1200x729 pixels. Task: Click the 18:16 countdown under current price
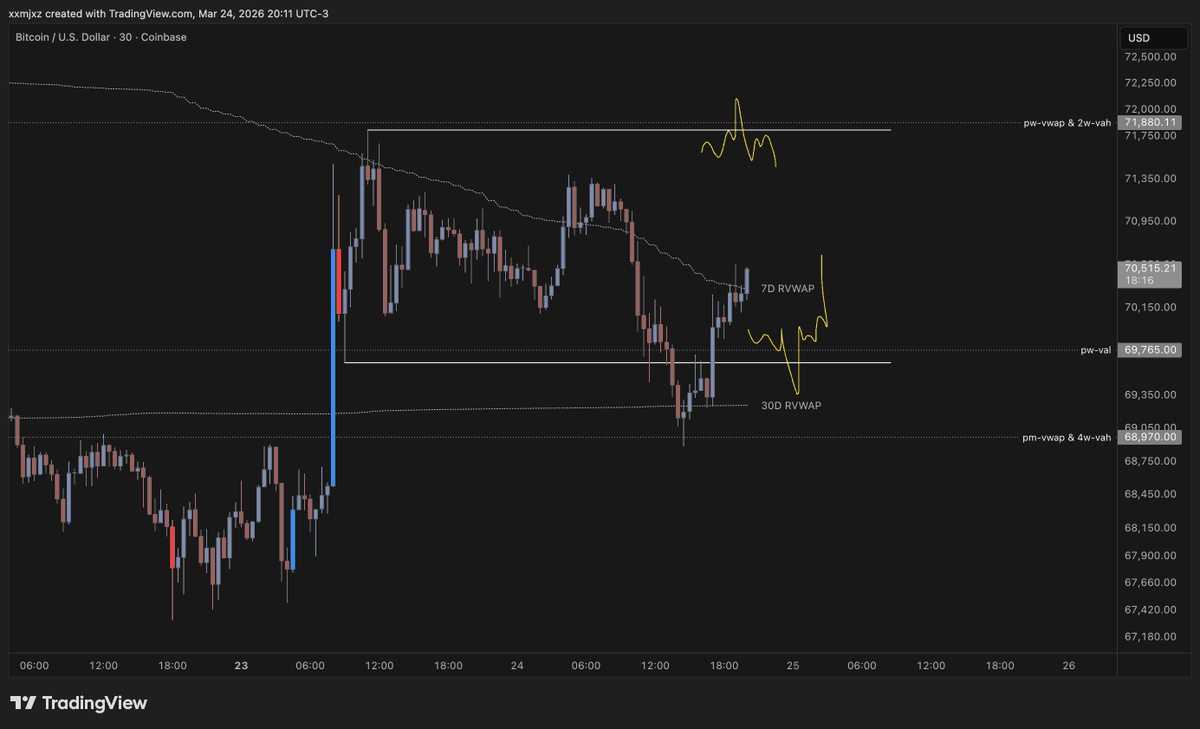click(x=1141, y=281)
